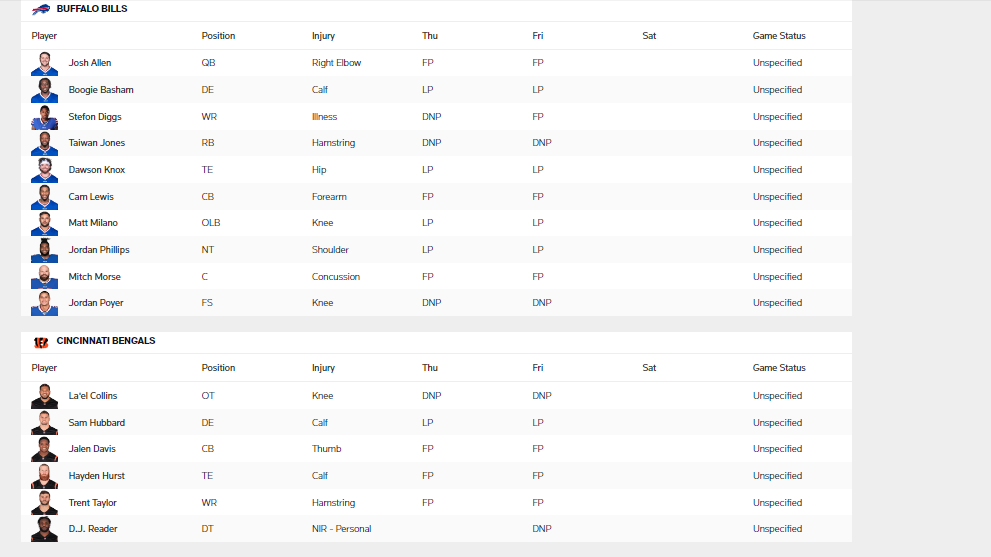The height and width of the screenshot is (557, 991).
Task: Click Mitch Morse's headshot image
Action: click(44, 277)
